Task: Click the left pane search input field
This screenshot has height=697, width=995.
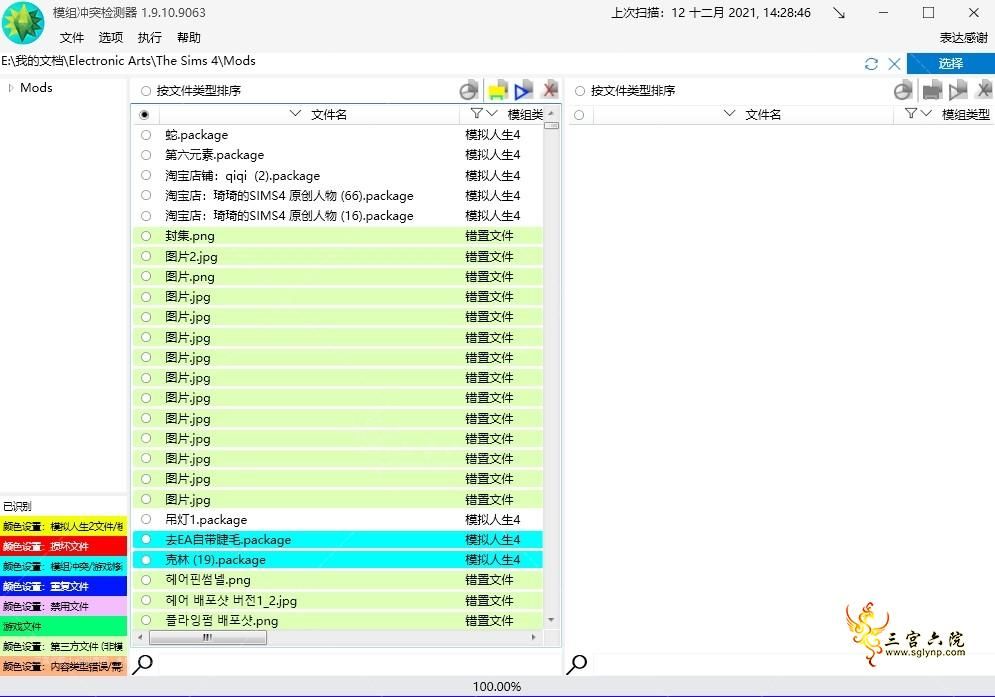Action: 357,664
